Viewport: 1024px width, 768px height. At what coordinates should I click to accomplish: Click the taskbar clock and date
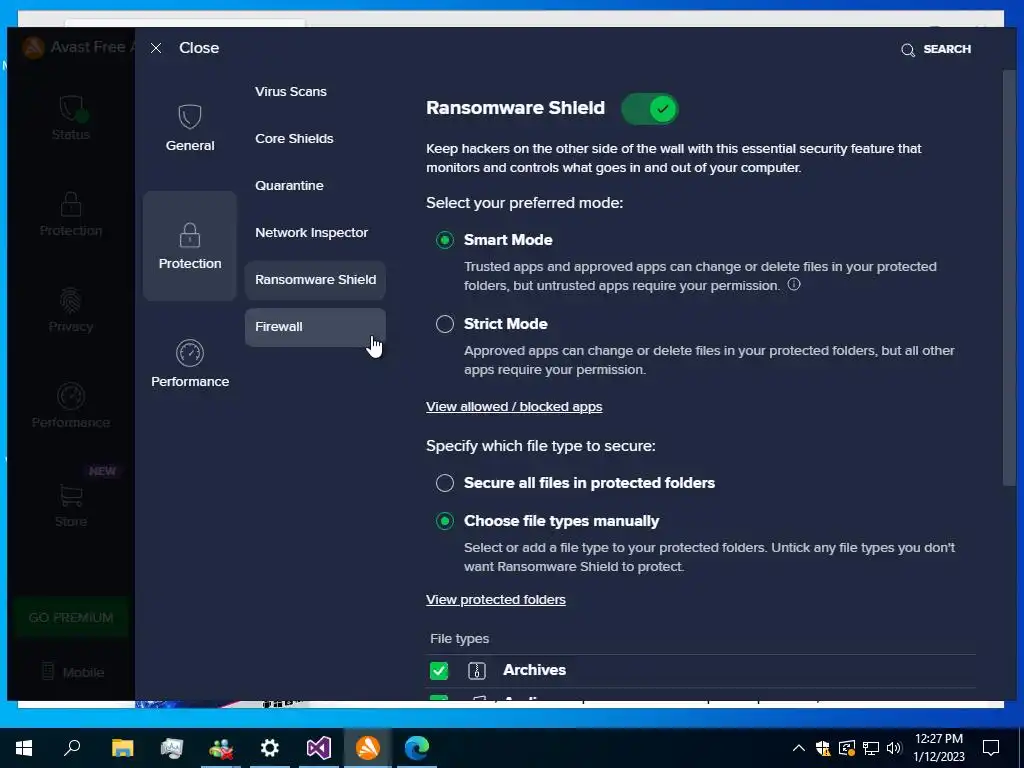tap(938, 748)
